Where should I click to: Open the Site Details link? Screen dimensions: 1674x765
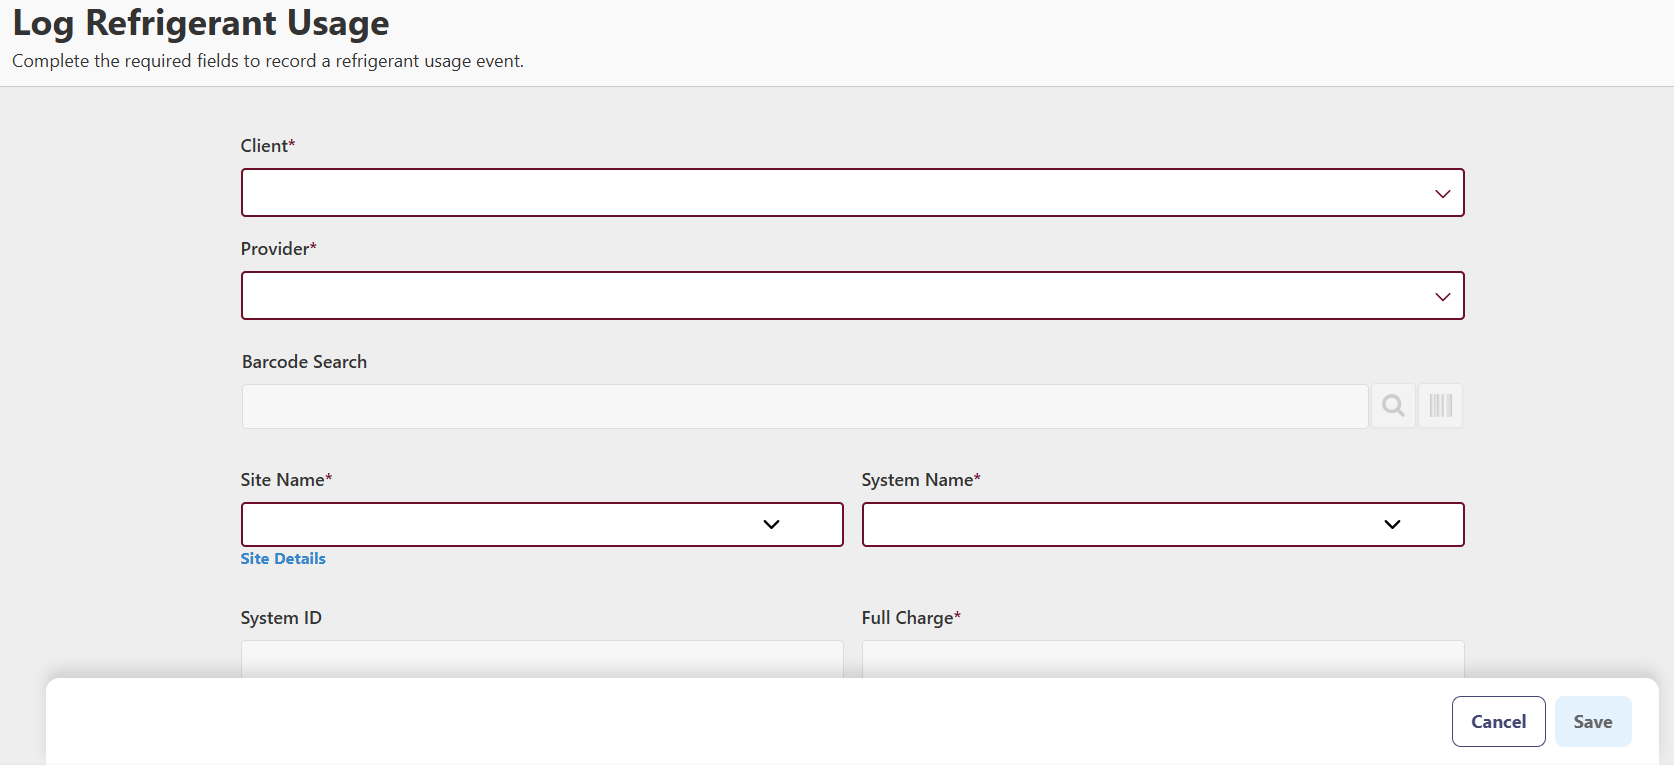[283, 559]
